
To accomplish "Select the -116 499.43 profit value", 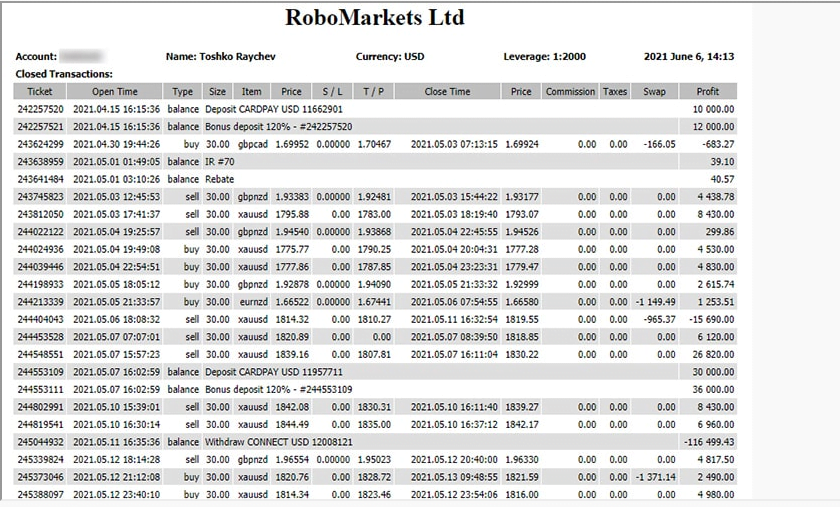I will pyautogui.click(x=704, y=442).
